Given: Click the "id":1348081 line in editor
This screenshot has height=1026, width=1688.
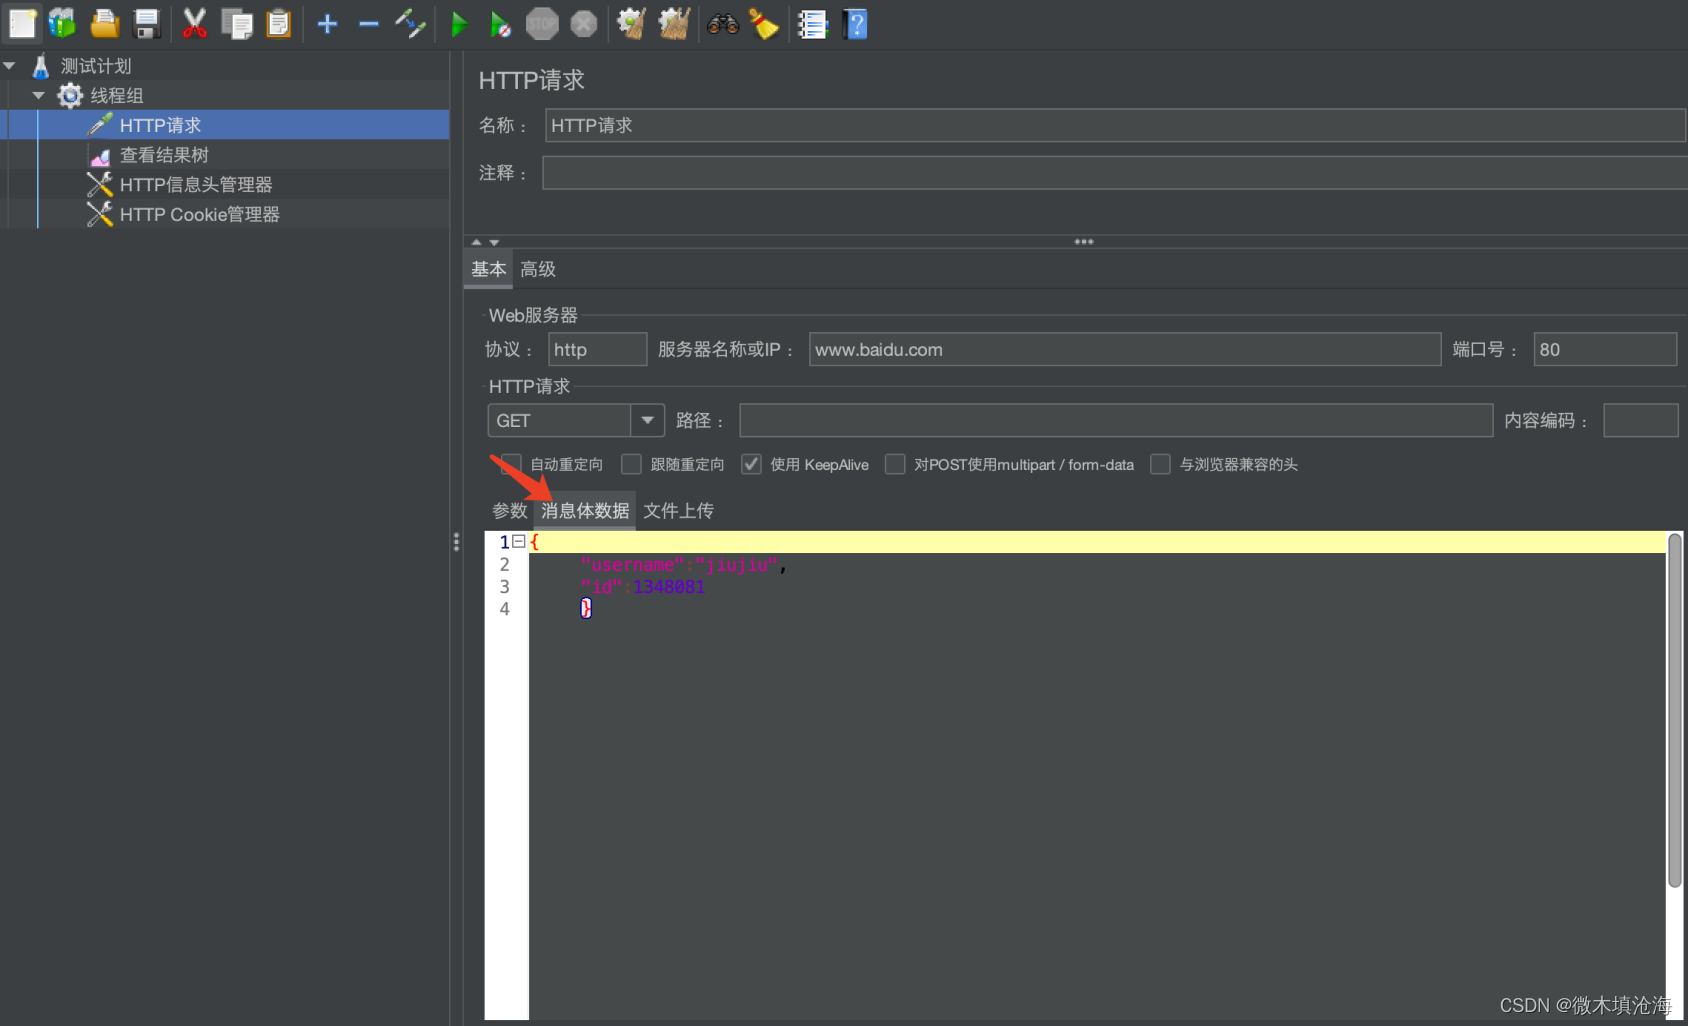Looking at the screenshot, I should [642, 587].
